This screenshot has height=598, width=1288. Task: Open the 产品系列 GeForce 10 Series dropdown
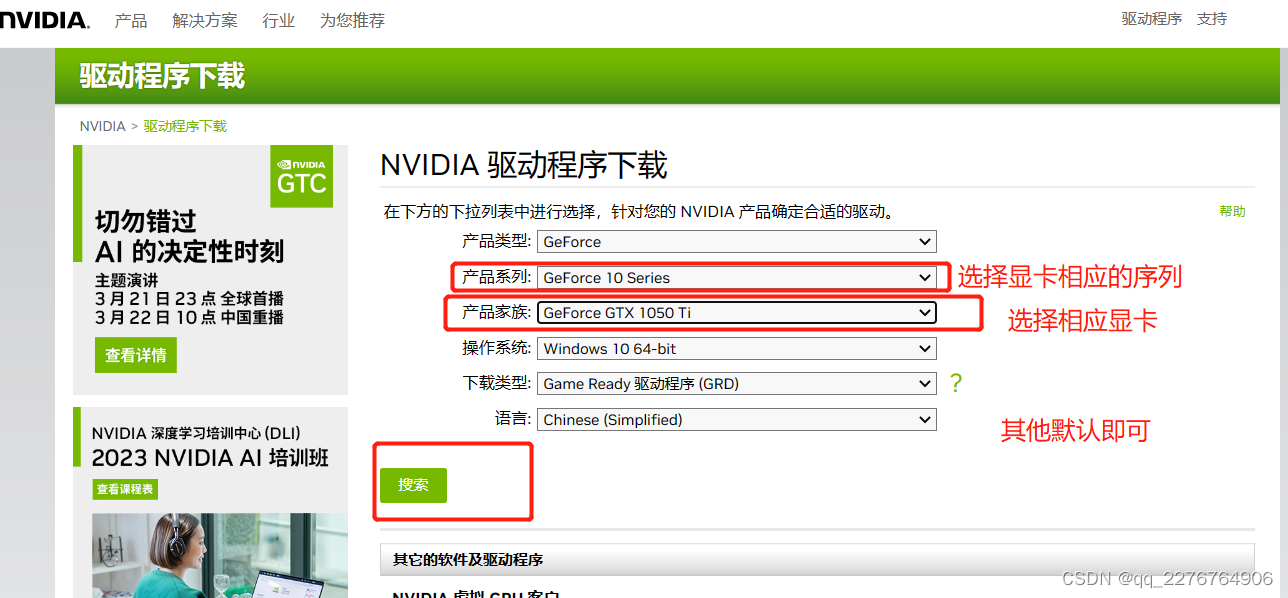click(737, 278)
